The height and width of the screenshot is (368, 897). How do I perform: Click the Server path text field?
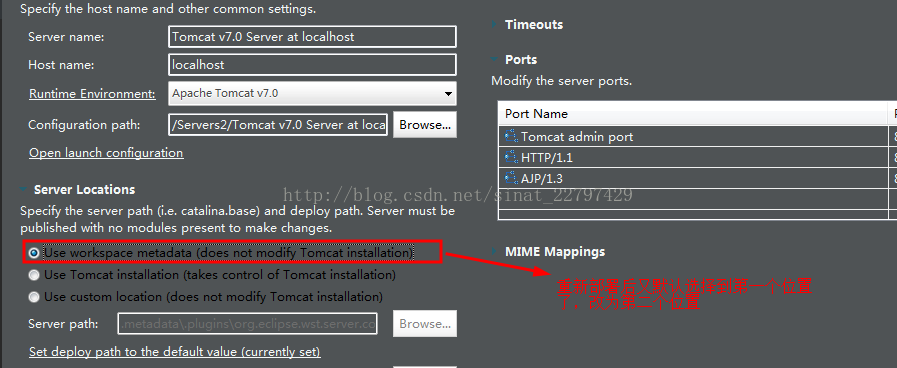pos(247,324)
